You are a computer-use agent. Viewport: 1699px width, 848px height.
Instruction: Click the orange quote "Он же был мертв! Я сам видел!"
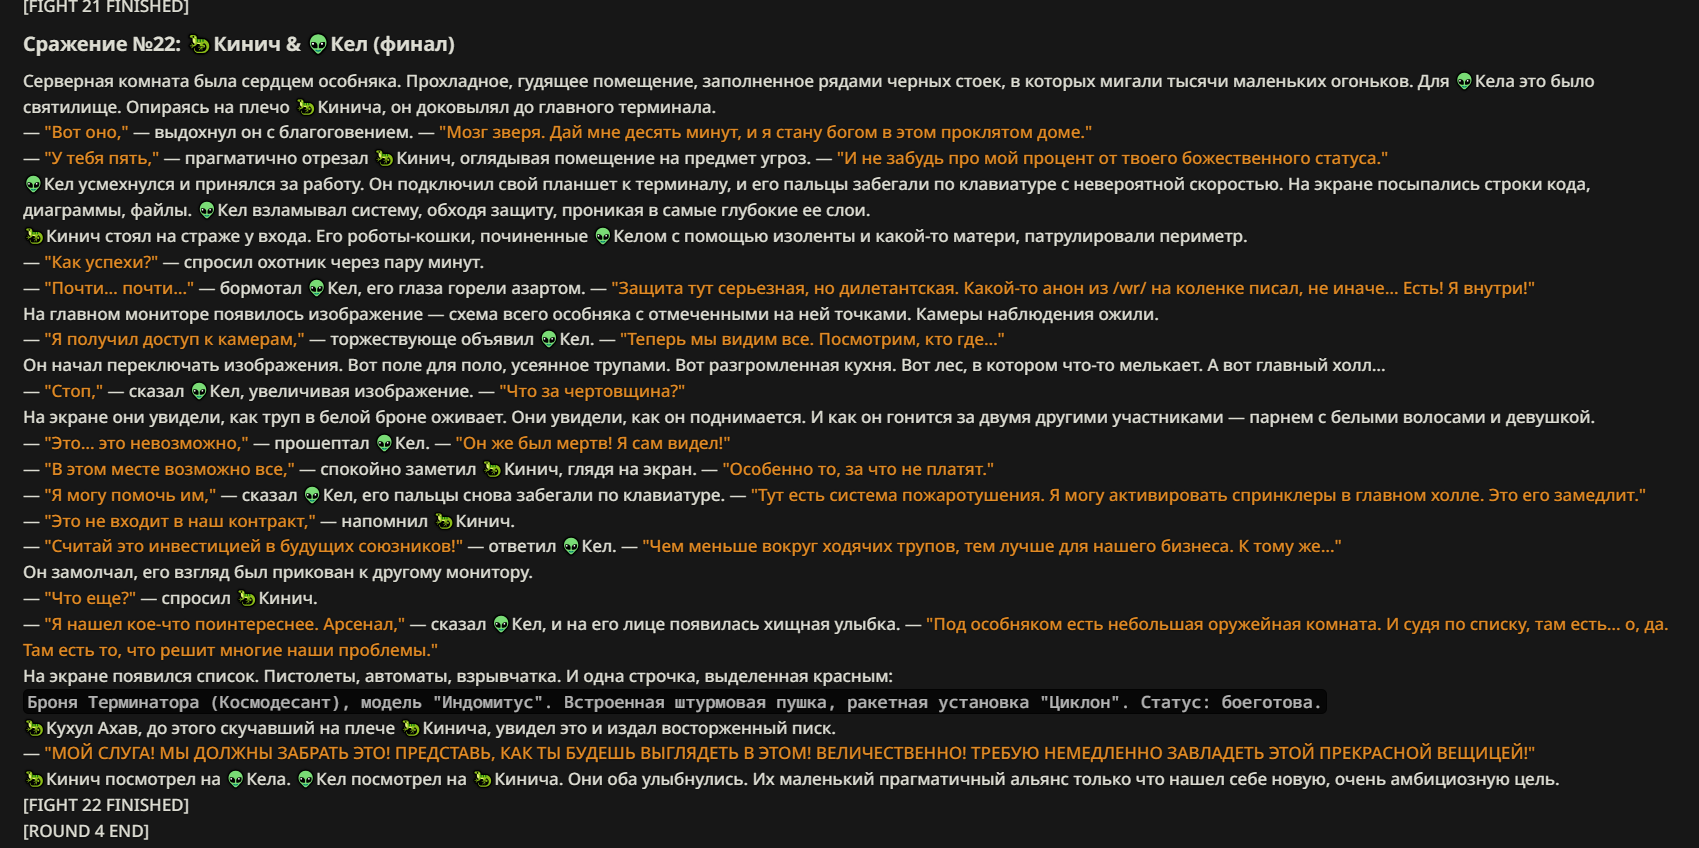click(x=593, y=443)
